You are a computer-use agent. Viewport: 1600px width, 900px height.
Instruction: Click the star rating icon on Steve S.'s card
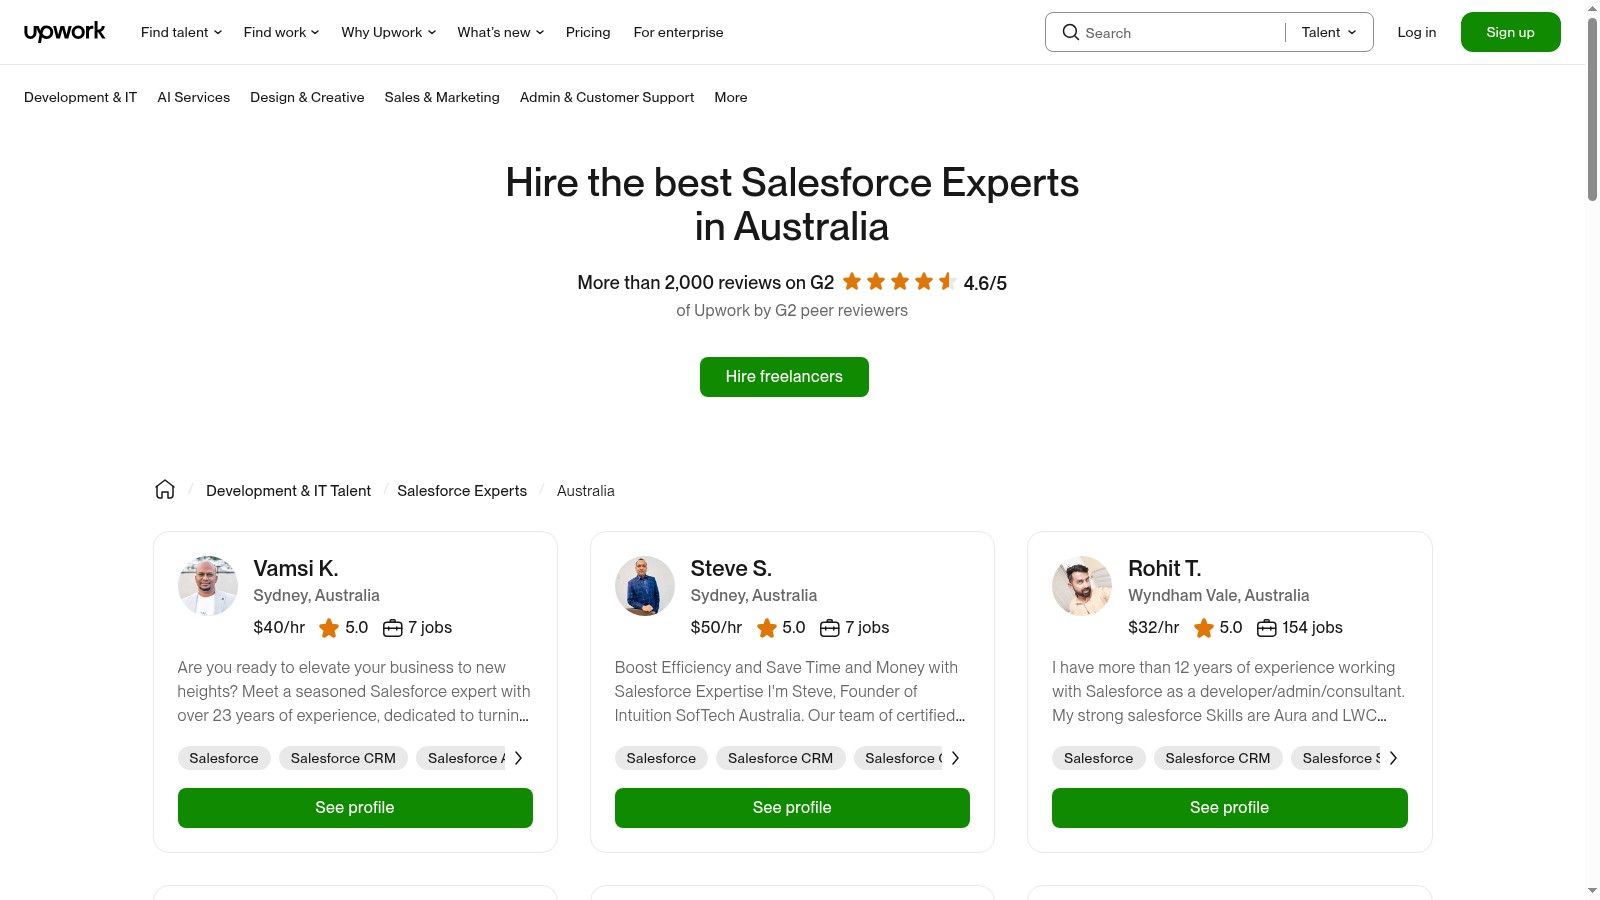click(766, 628)
